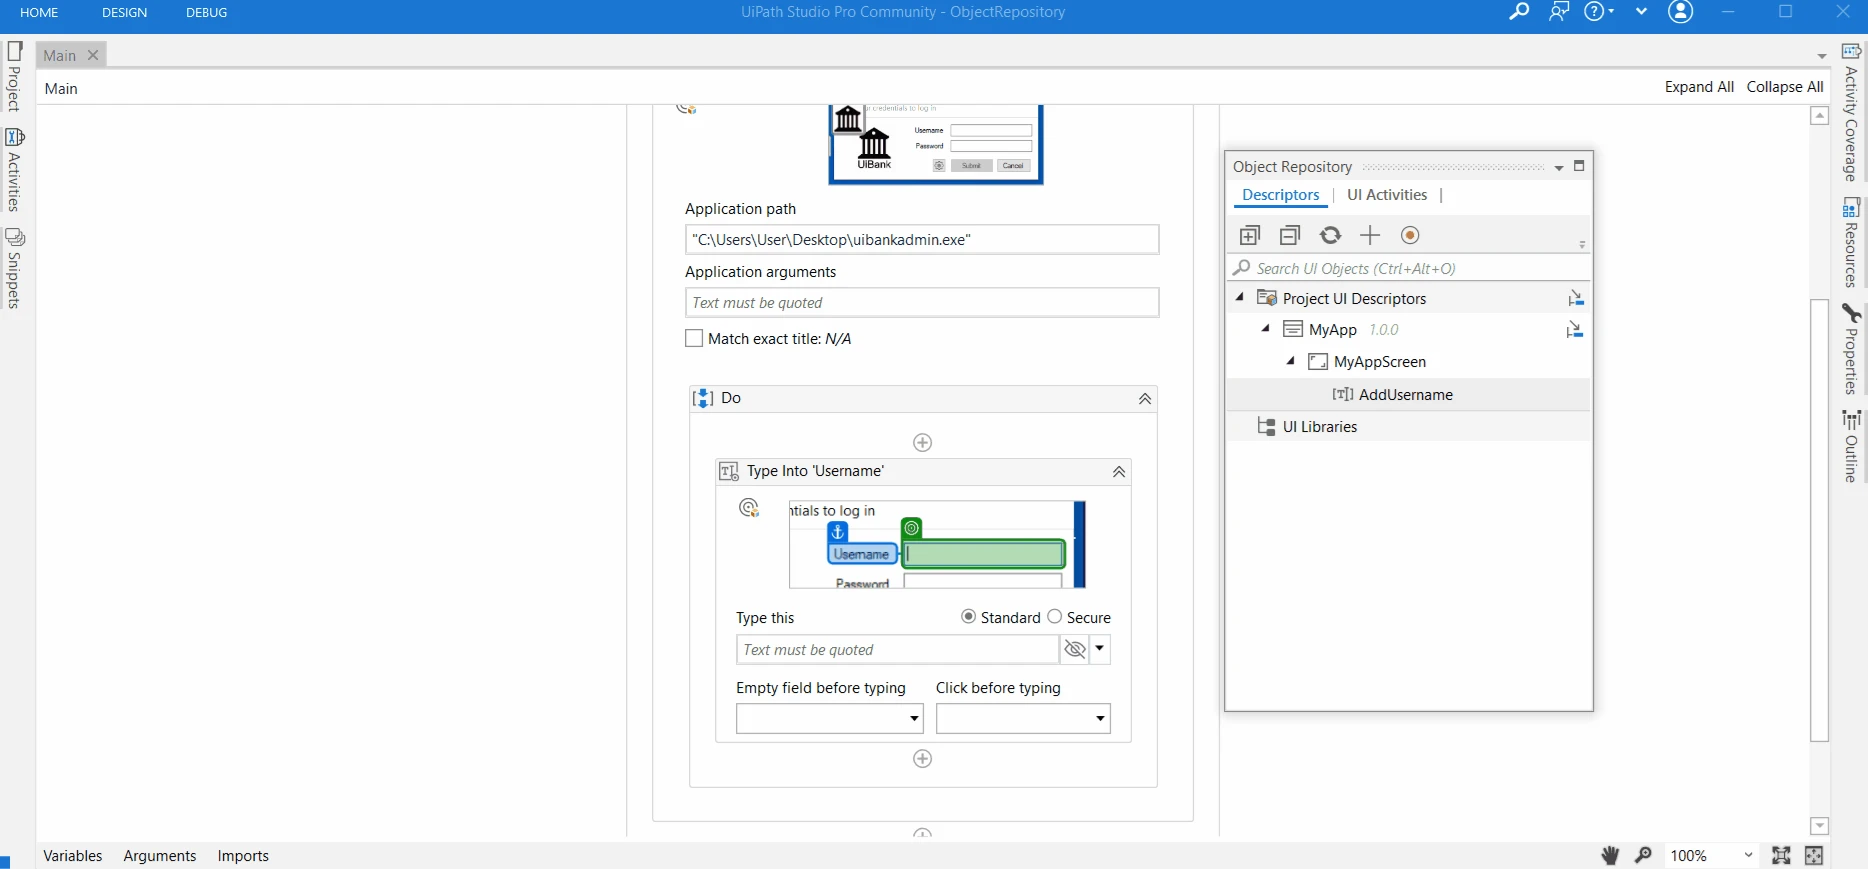1868x869 pixels.
Task: Switch to the DESIGN ribbon tab
Action: (x=124, y=13)
